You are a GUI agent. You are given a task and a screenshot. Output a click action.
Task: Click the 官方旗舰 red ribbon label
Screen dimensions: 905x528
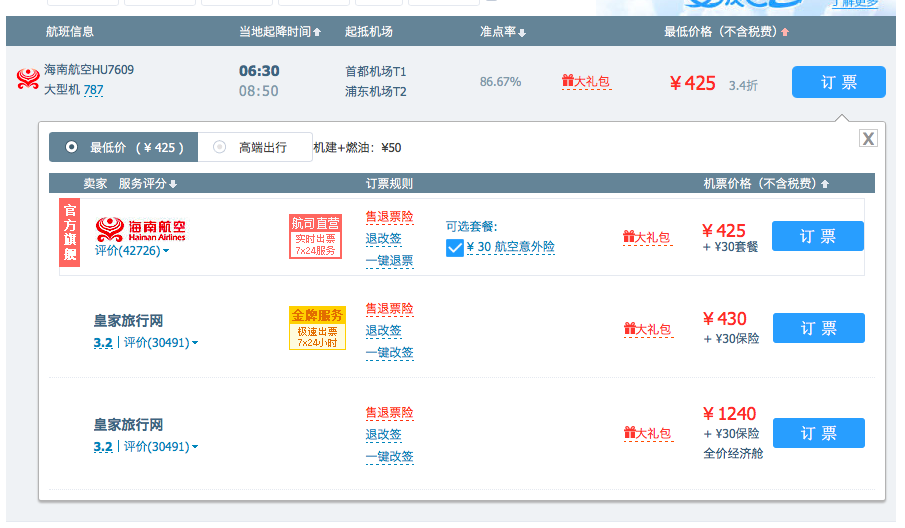click(69, 233)
